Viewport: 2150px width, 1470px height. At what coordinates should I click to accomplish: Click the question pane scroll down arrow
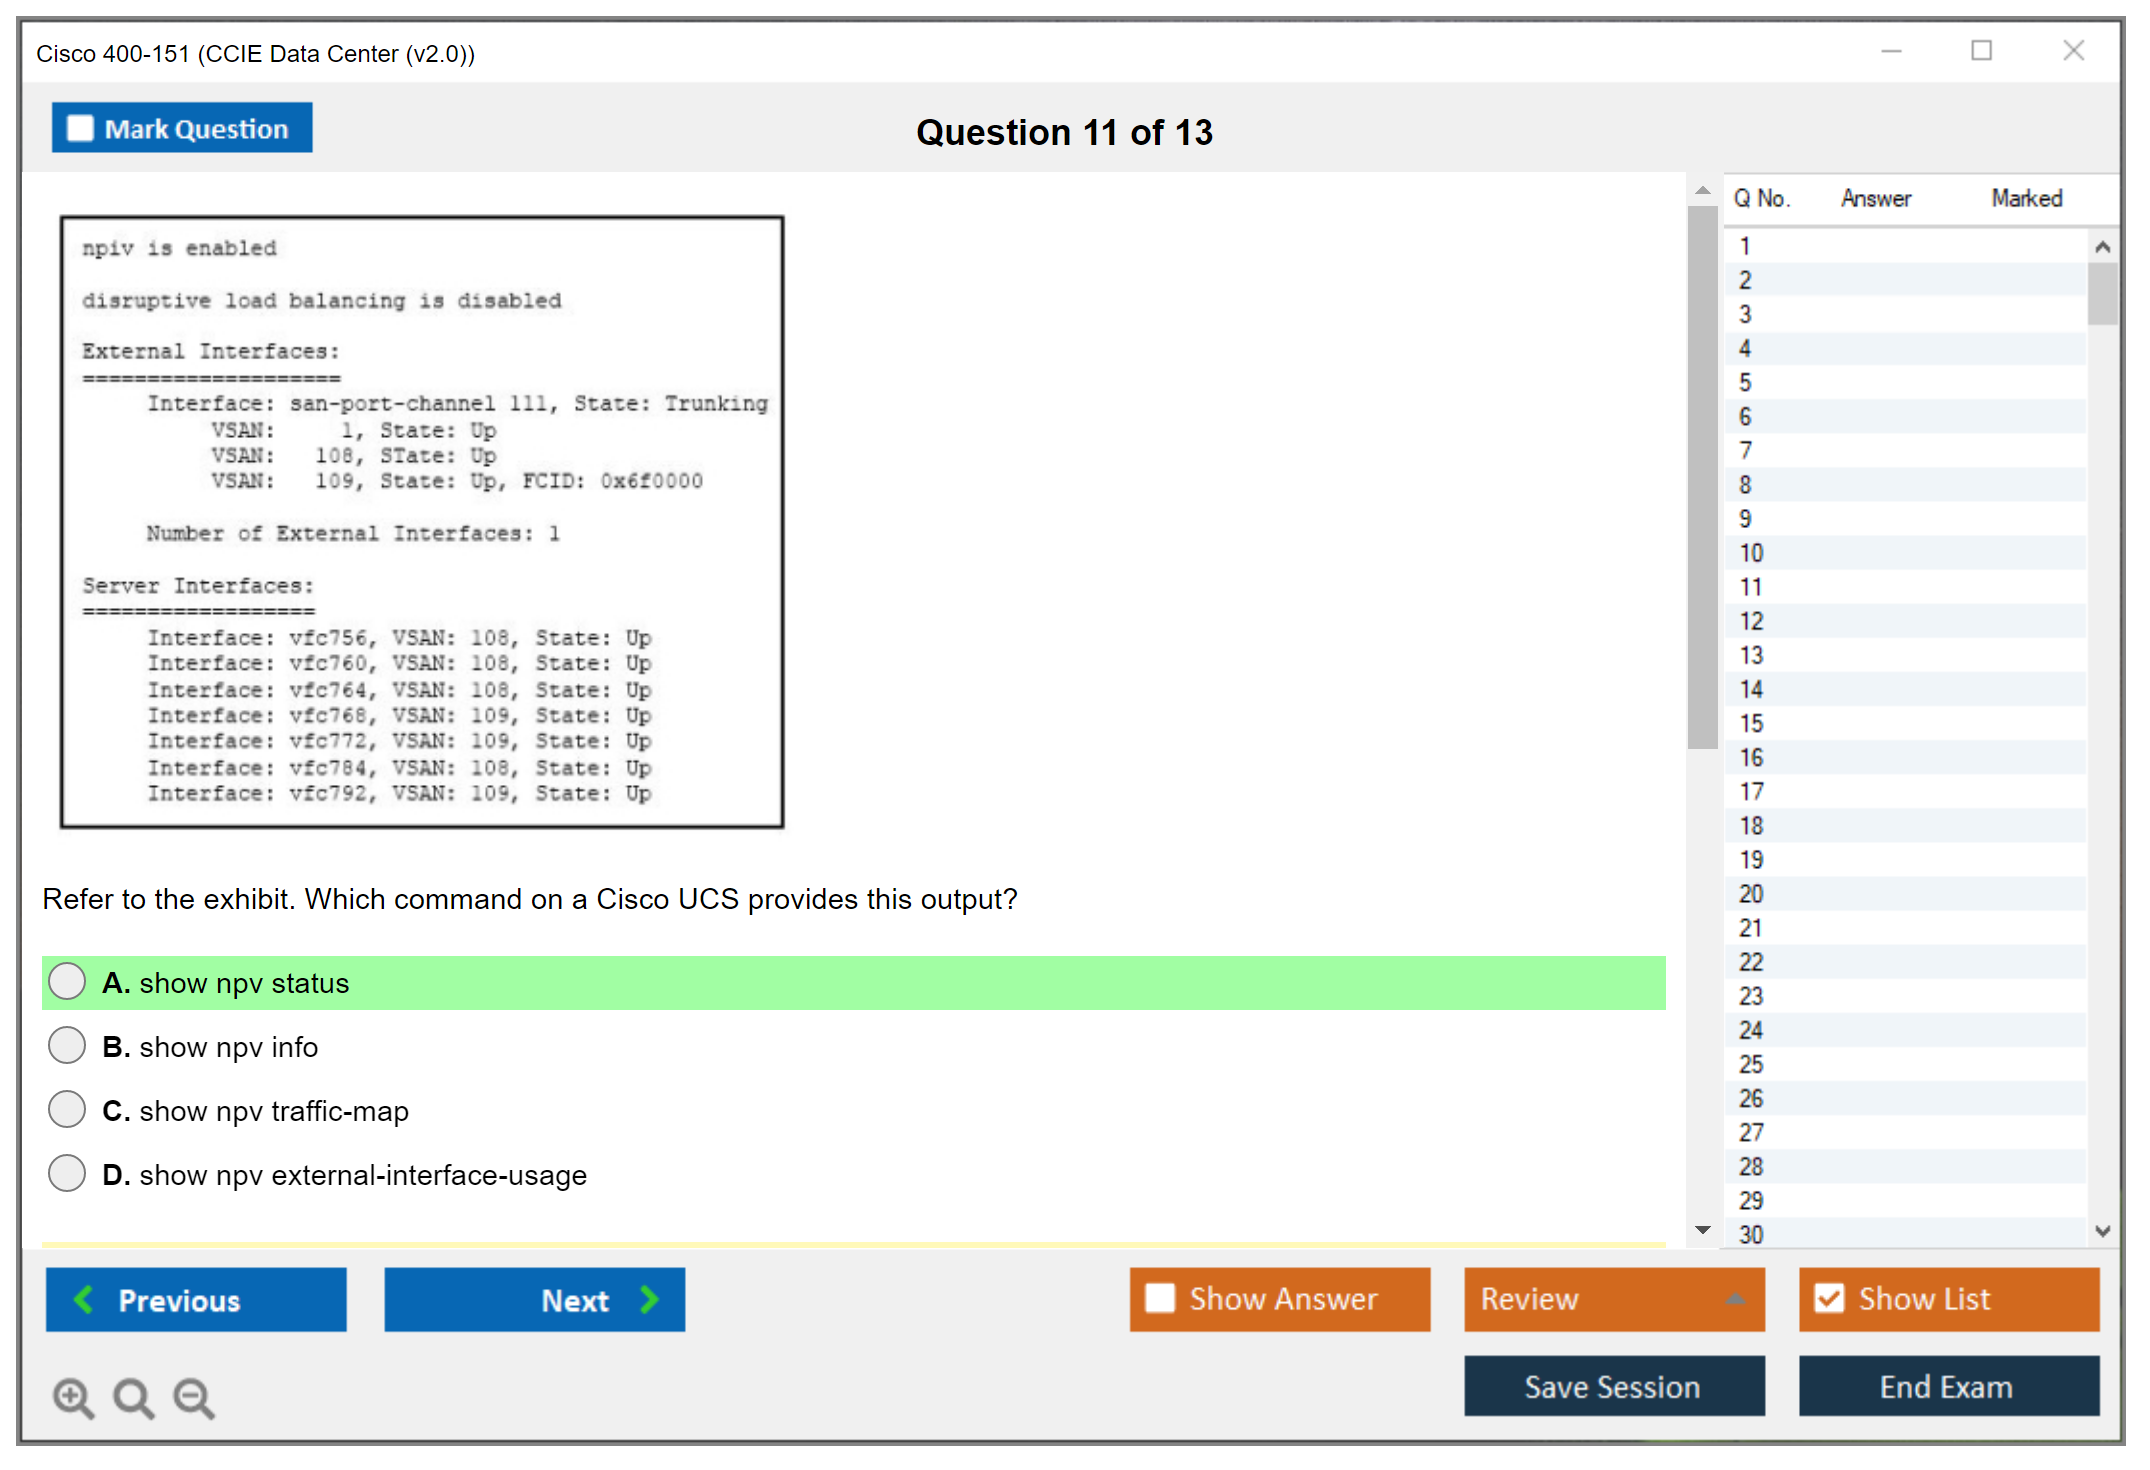click(1702, 1231)
